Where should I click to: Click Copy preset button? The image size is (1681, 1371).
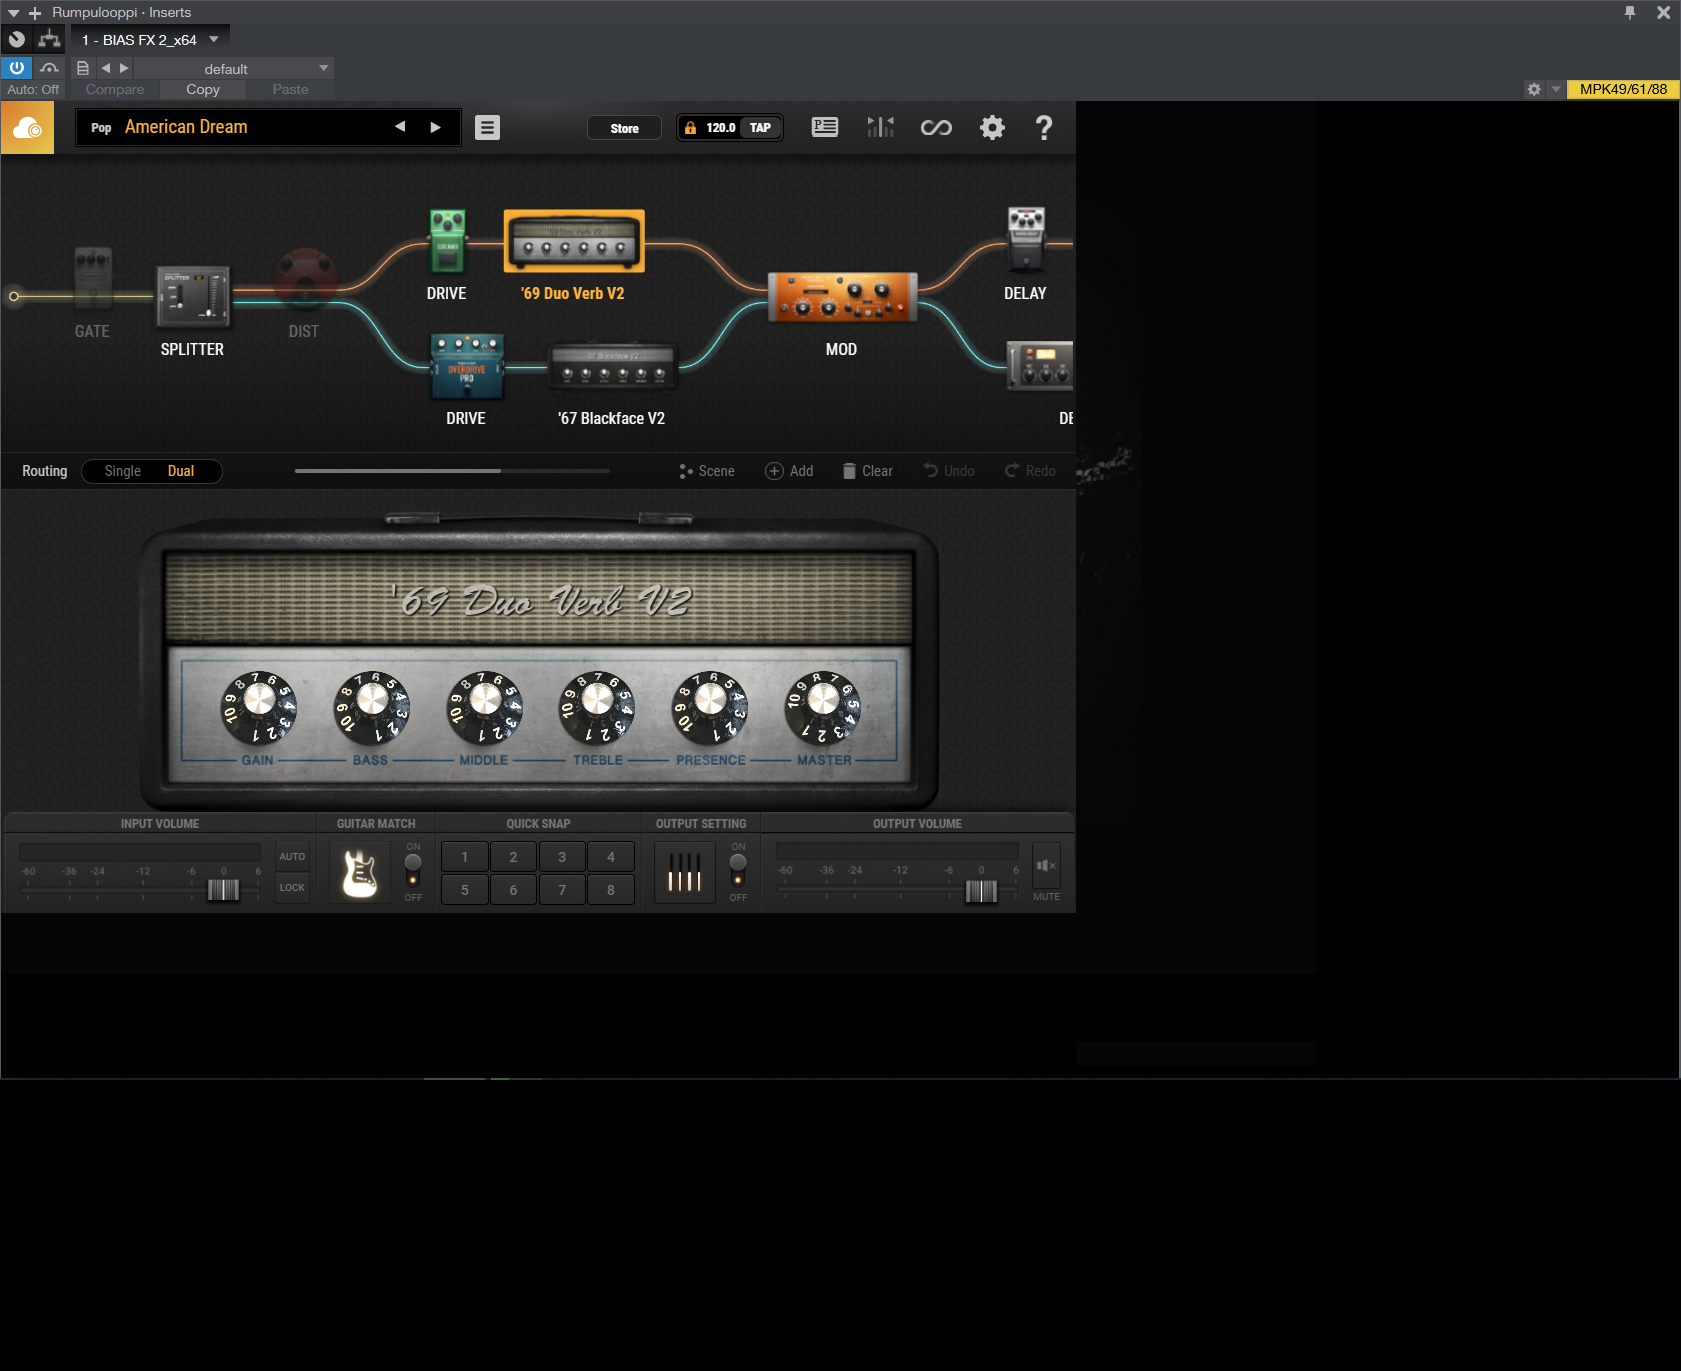click(x=203, y=89)
